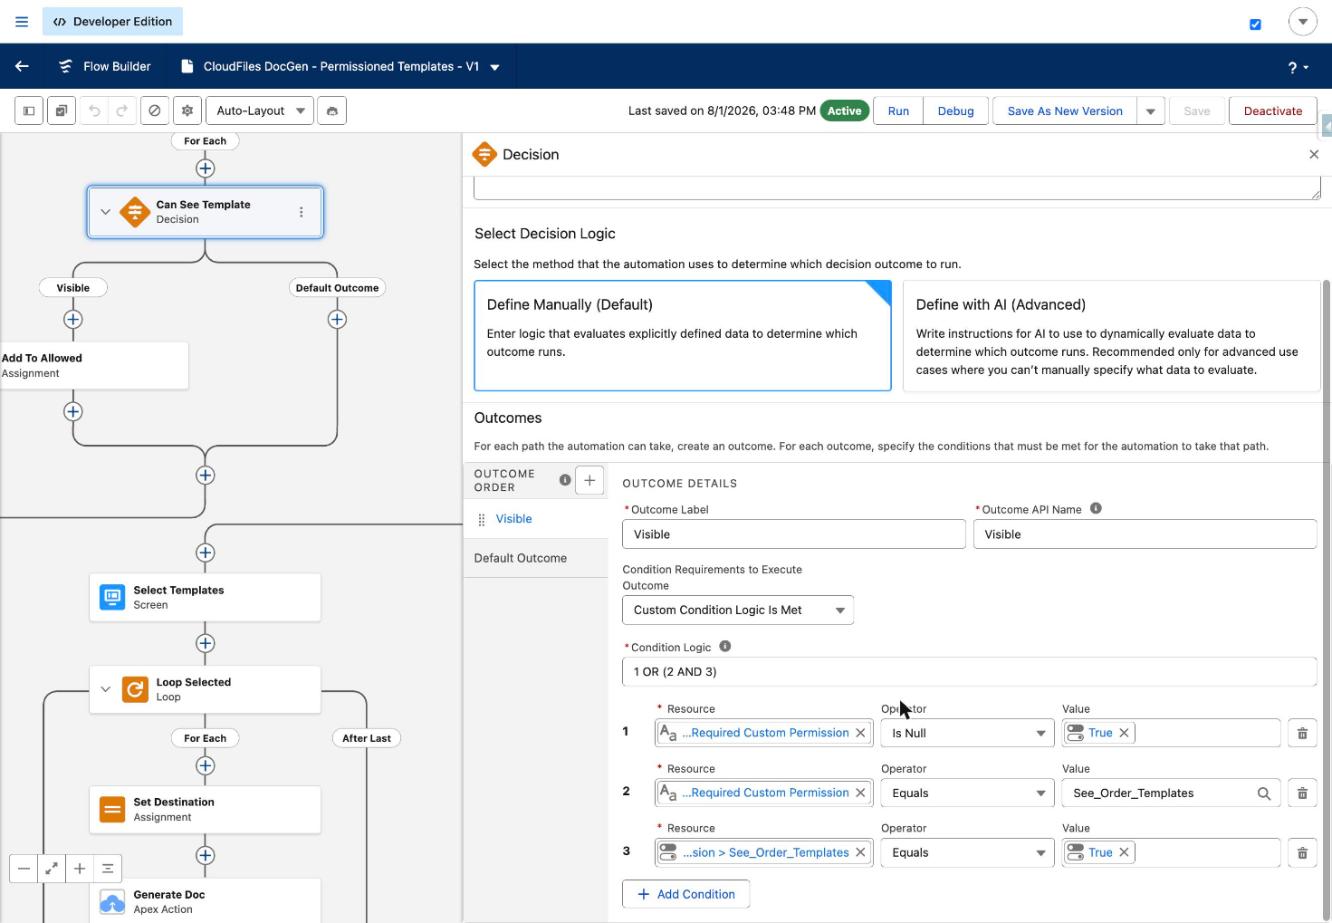This screenshot has height=923, width=1332.
Task: Click the undo arrow in the toolbar
Action: click(94, 111)
